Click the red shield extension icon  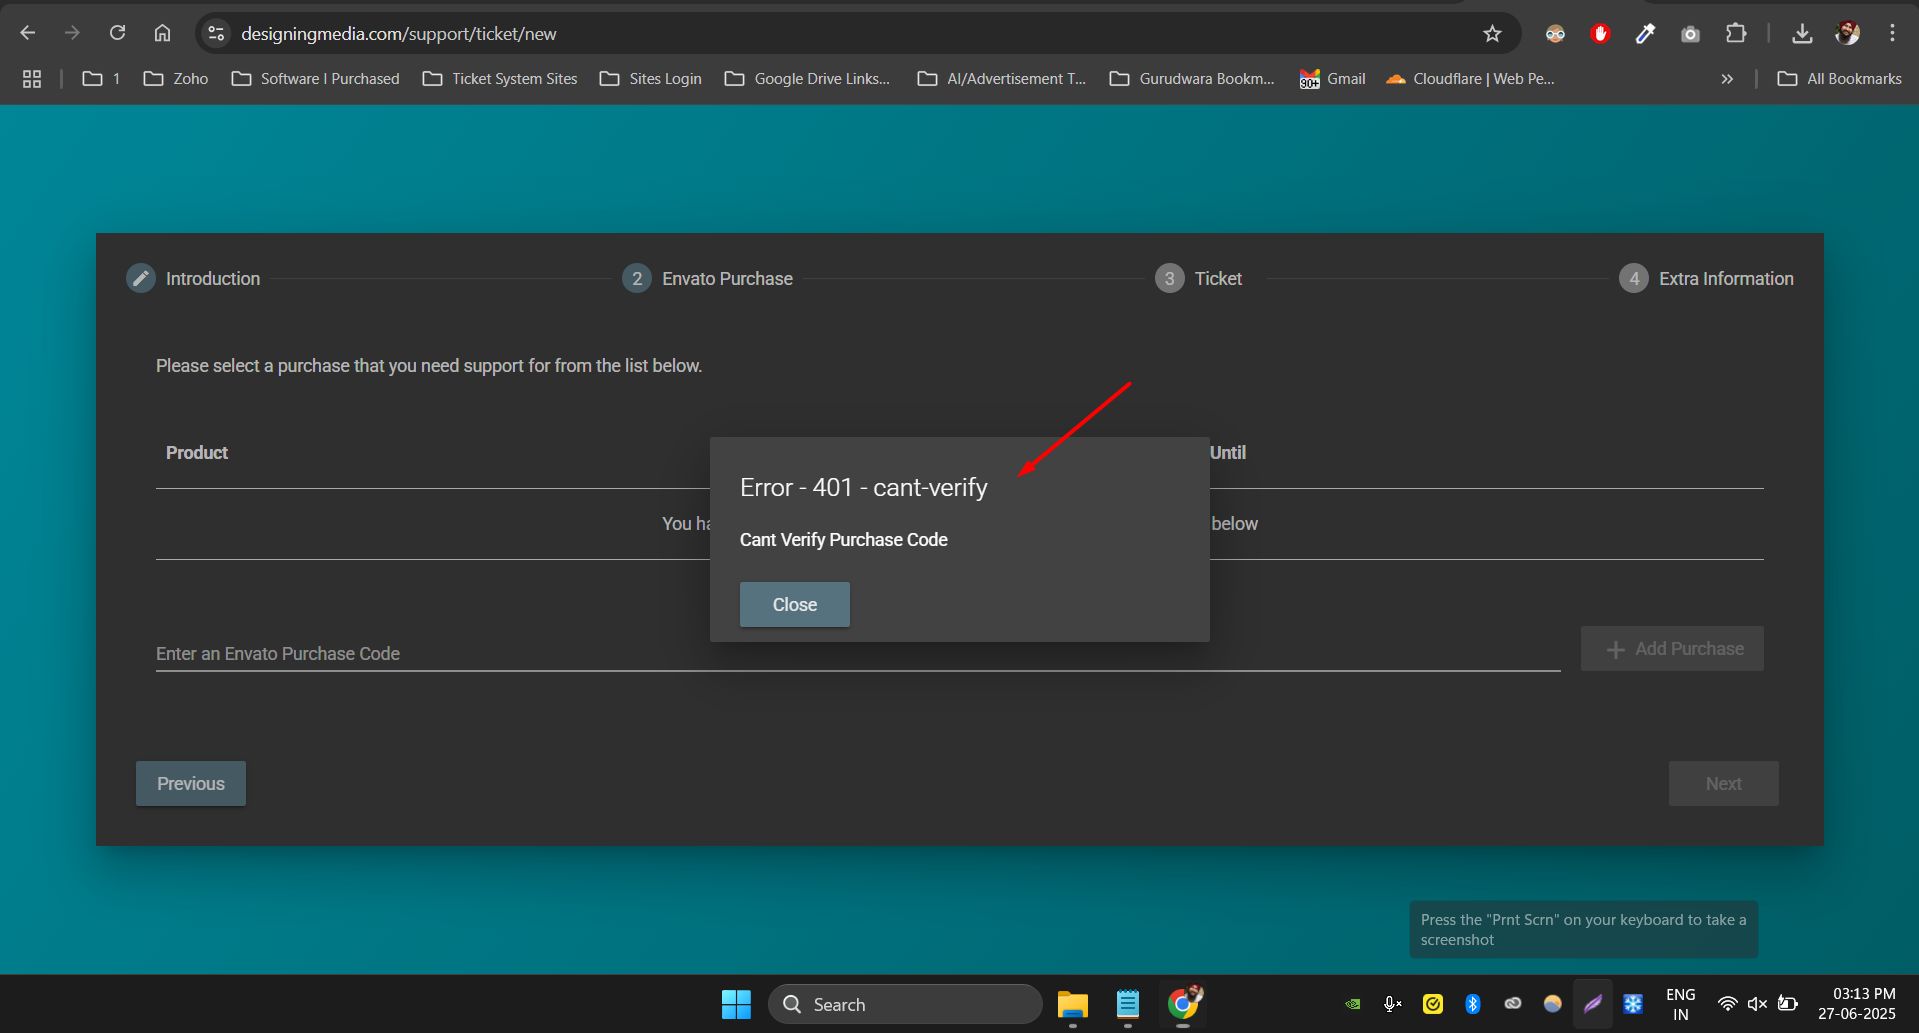click(x=1600, y=33)
